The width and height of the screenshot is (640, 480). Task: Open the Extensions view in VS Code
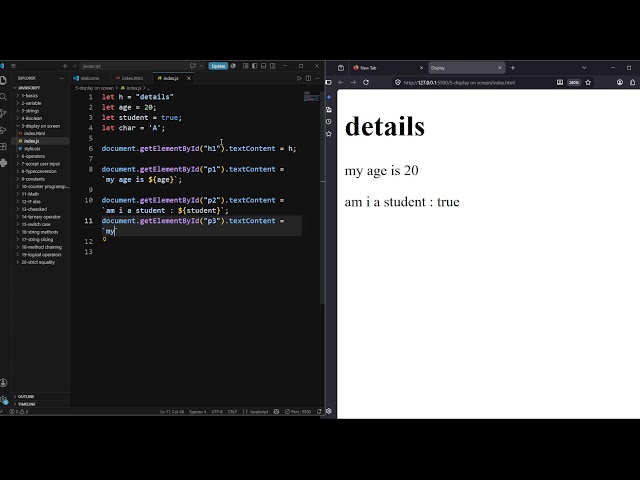click(3, 147)
